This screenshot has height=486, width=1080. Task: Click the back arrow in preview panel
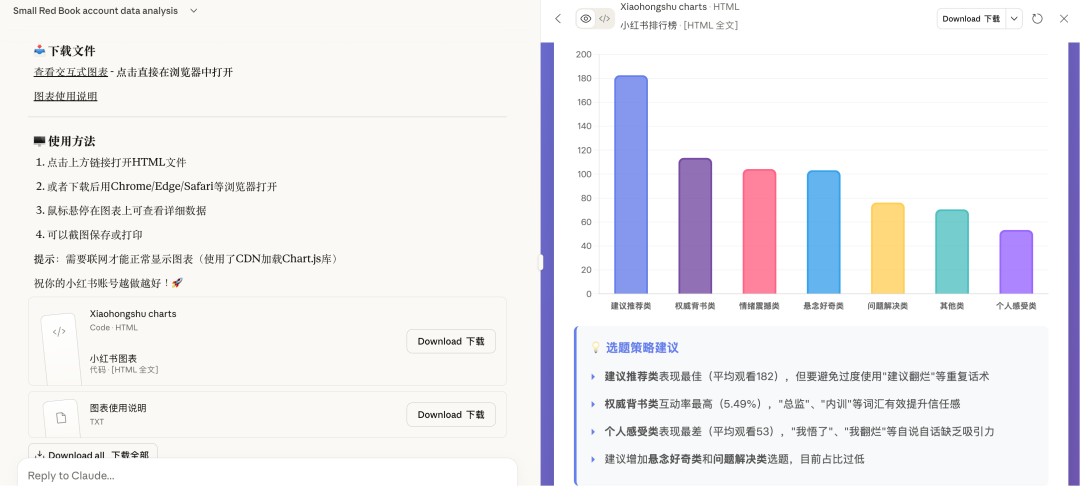point(558,18)
